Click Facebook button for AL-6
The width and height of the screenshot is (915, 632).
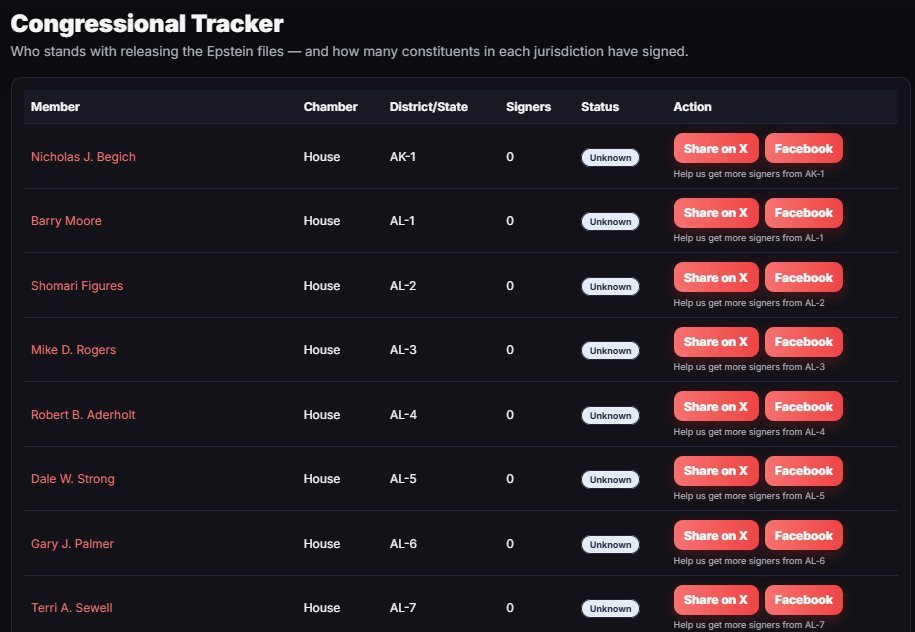pyautogui.click(x=804, y=536)
